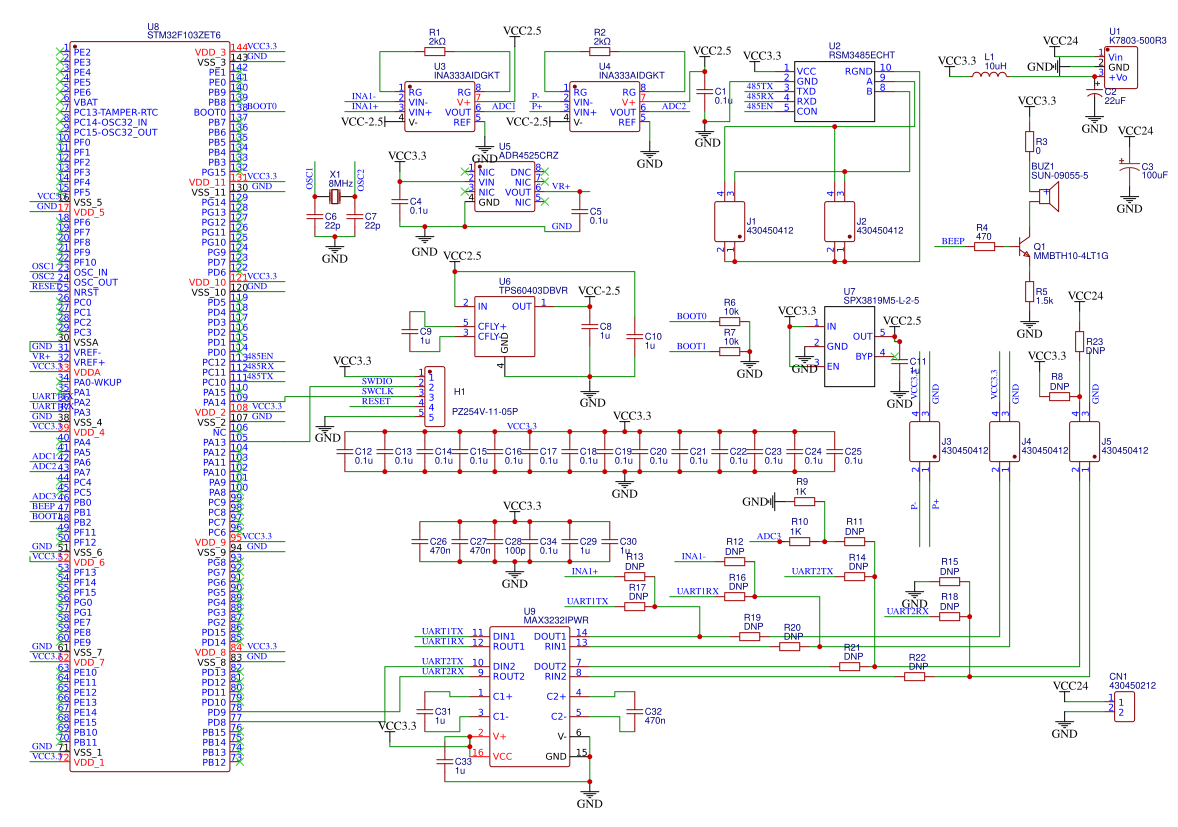
Task: Select the BOOT1 net label beside R7
Action: [x=691, y=346]
